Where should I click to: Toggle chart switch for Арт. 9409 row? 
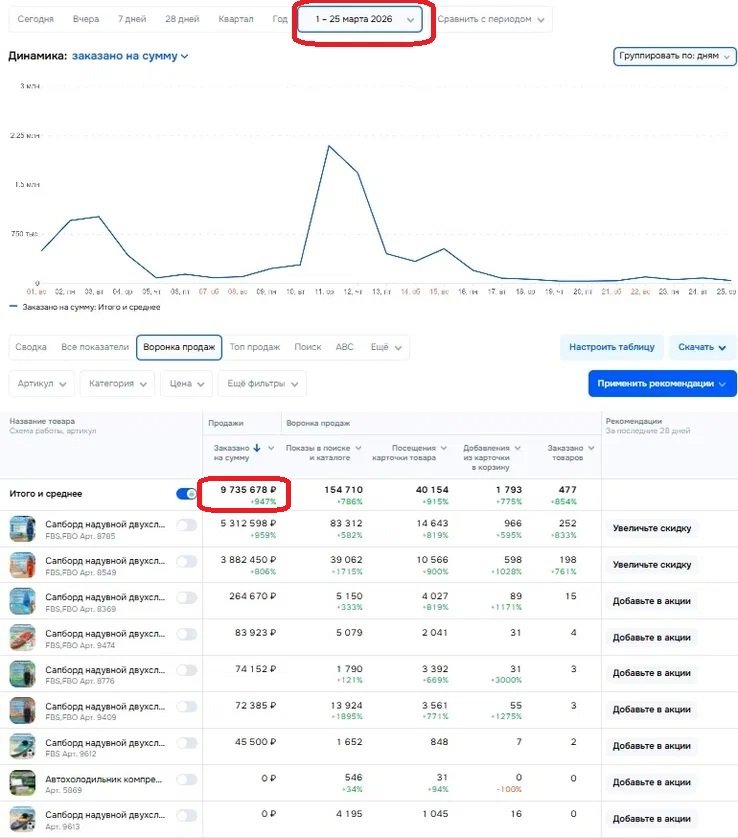187,707
